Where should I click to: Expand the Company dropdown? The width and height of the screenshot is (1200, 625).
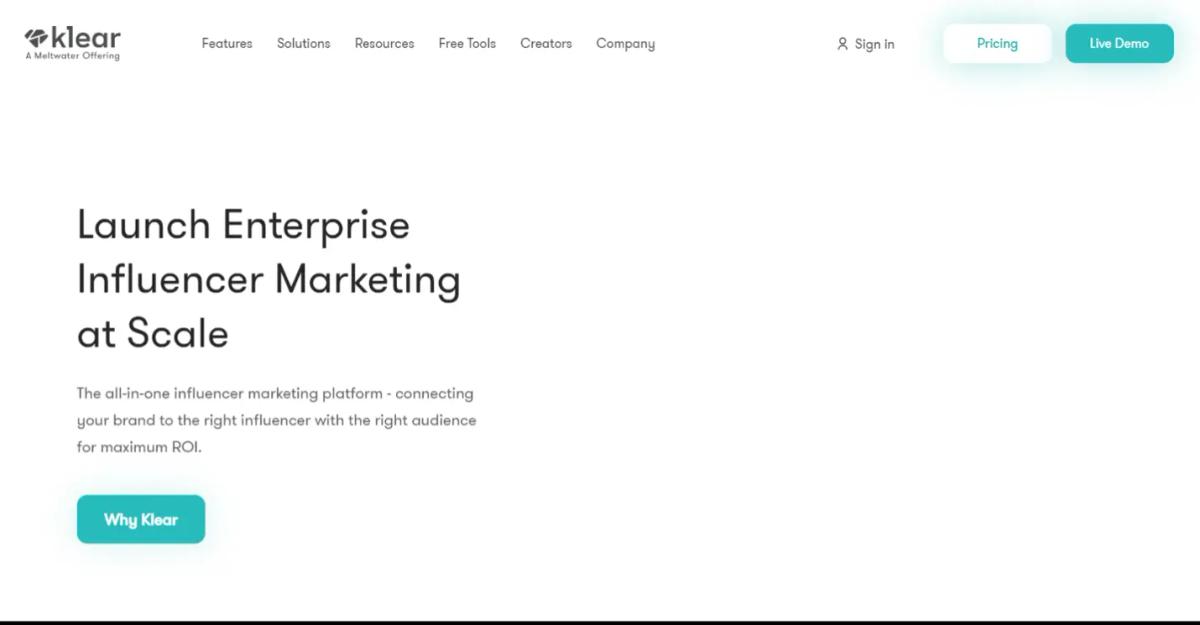[625, 43]
